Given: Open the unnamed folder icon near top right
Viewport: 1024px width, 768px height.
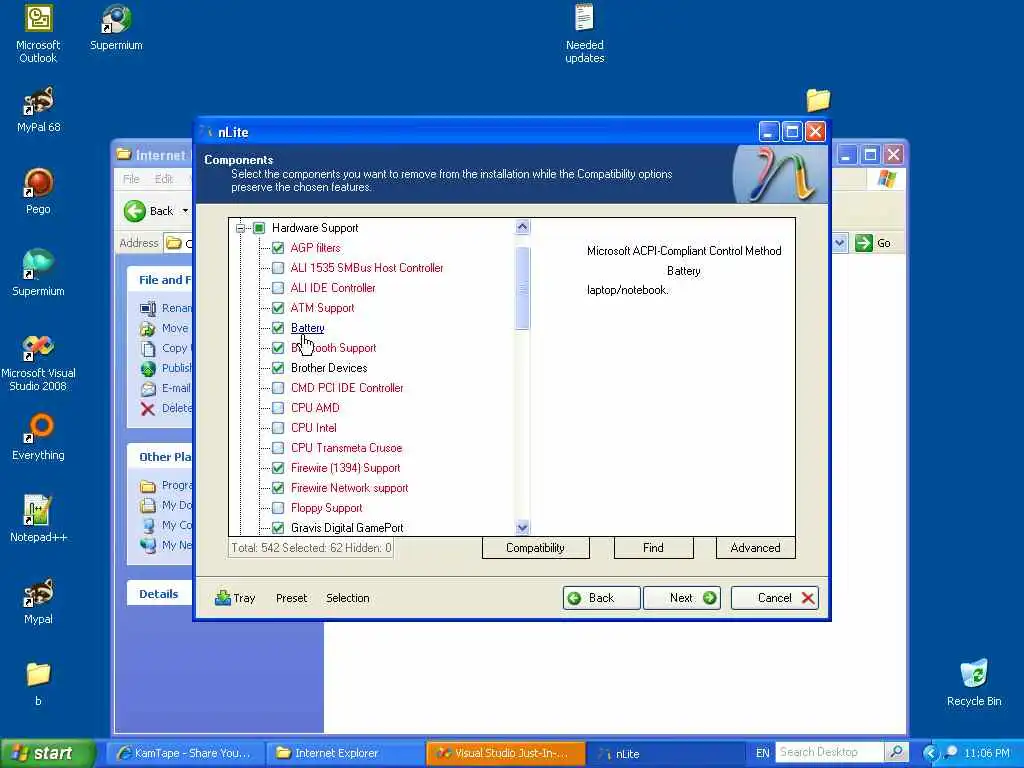Looking at the screenshot, I should (x=818, y=100).
